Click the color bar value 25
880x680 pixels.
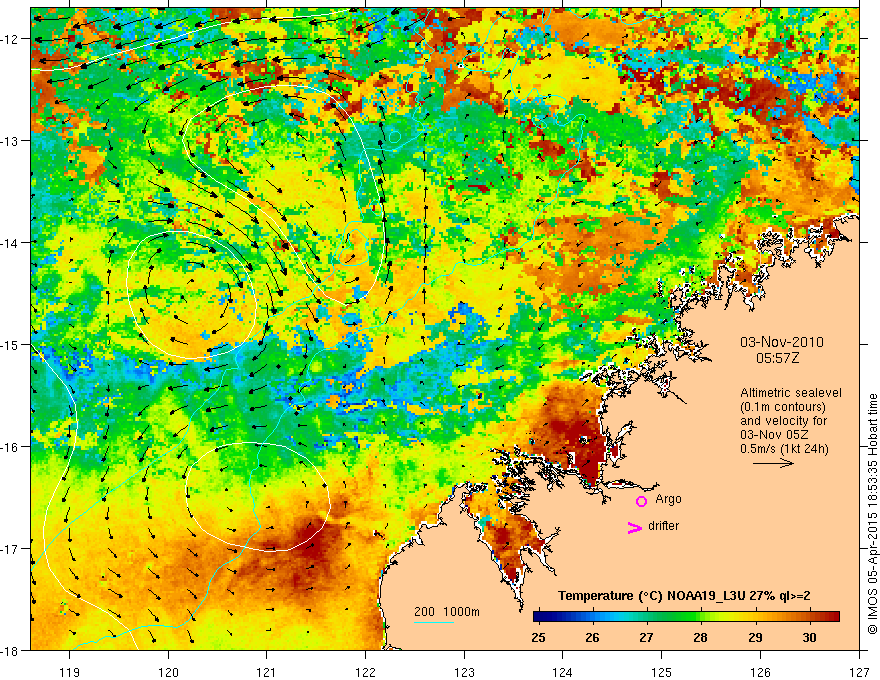pos(538,638)
